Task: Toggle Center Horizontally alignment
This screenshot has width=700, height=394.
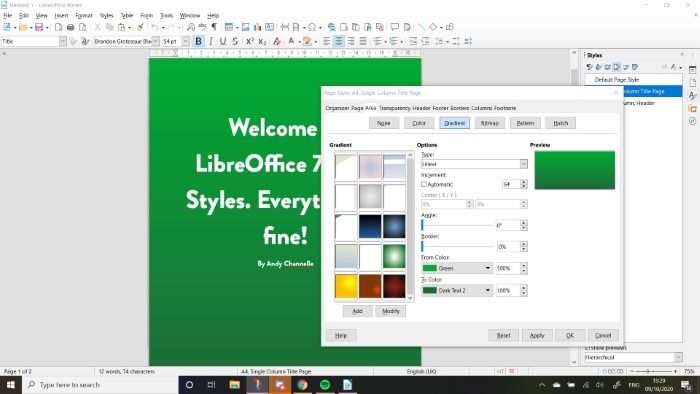Action: (339, 41)
